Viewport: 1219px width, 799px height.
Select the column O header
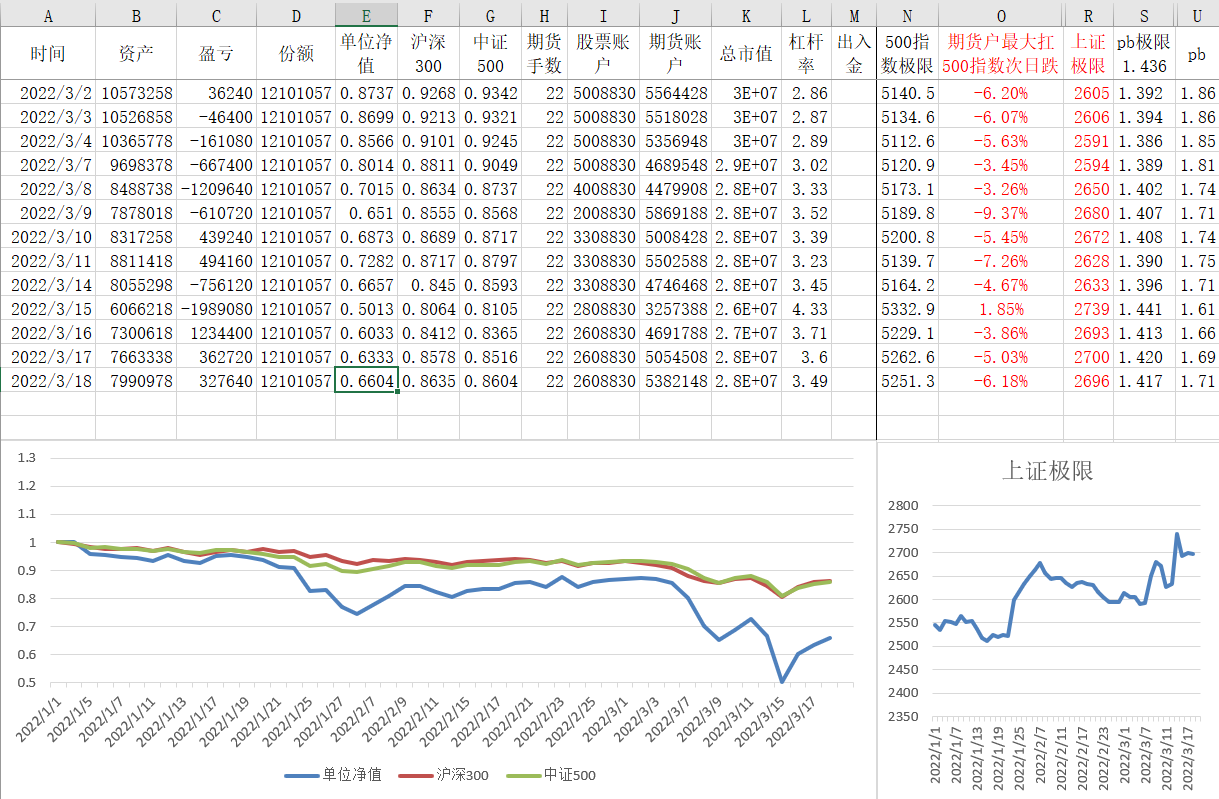(x=1001, y=15)
